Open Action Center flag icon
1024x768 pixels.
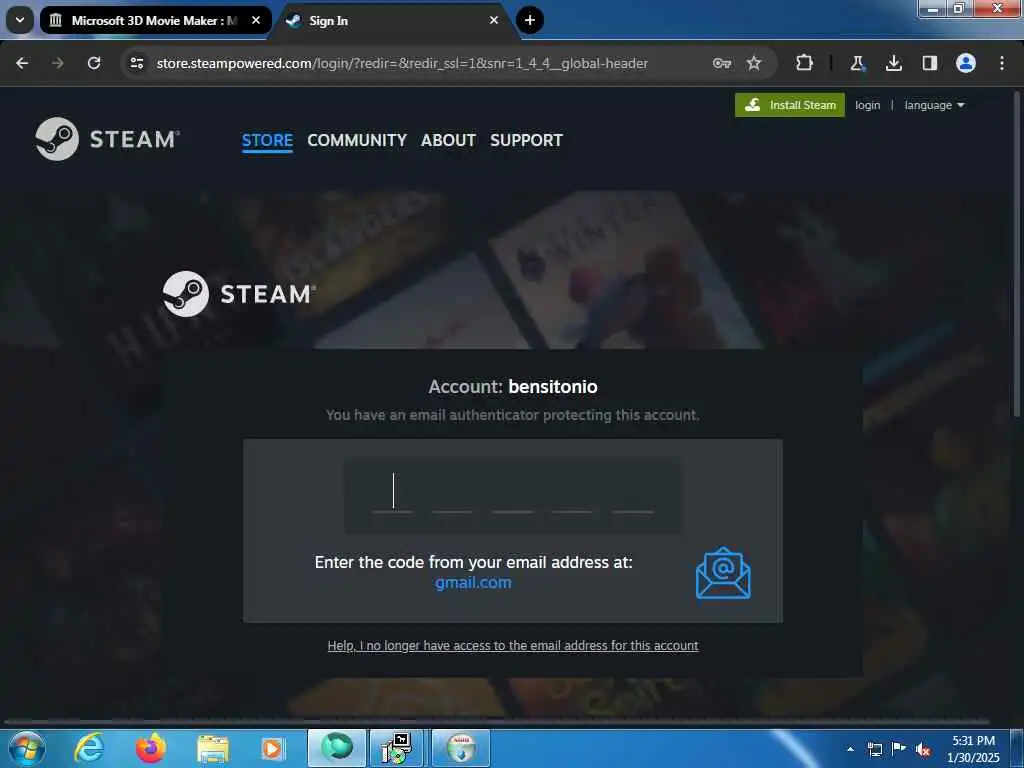coord(899,749)
